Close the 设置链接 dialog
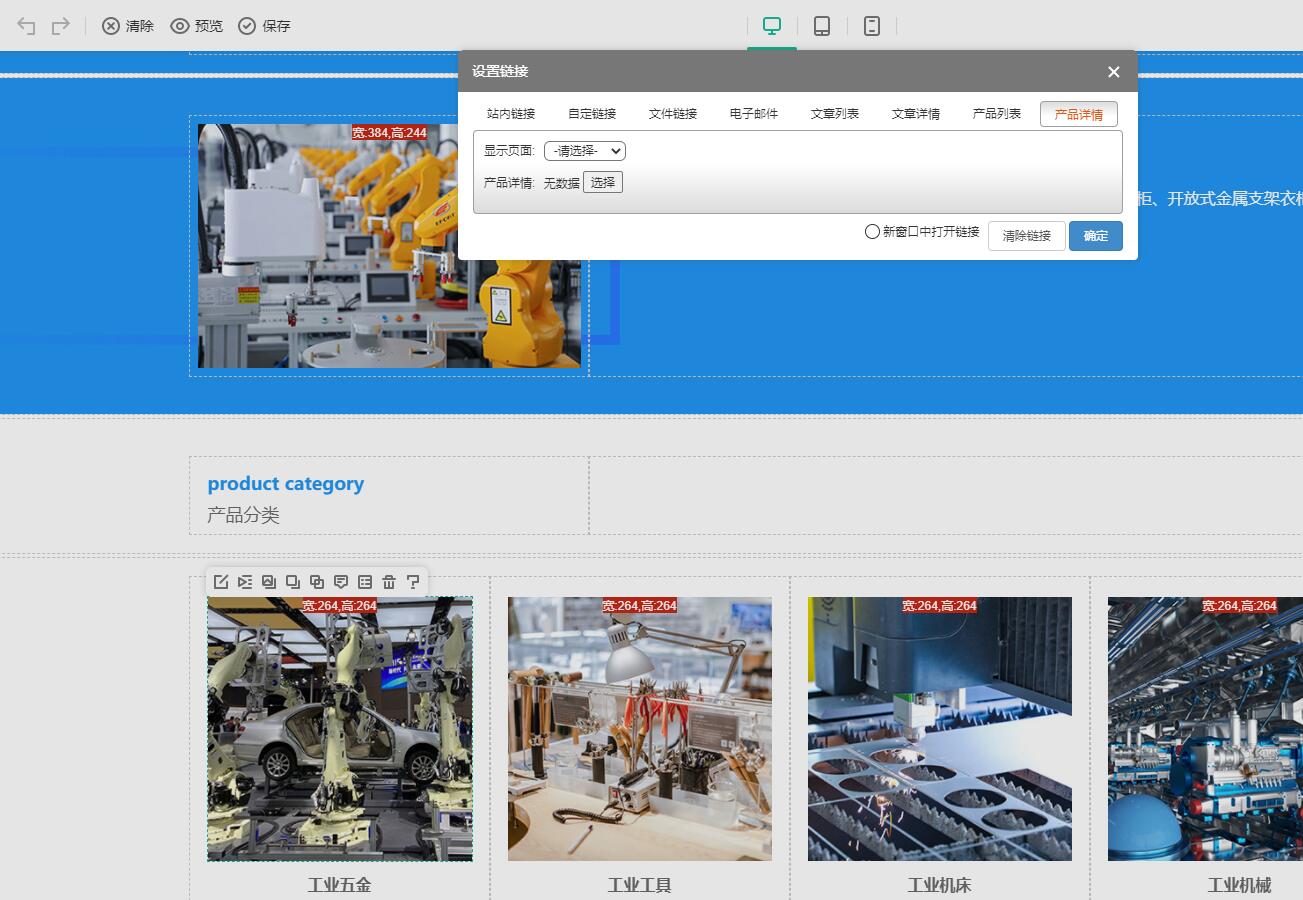The image size is (1303, 900). coord(1114,72)
